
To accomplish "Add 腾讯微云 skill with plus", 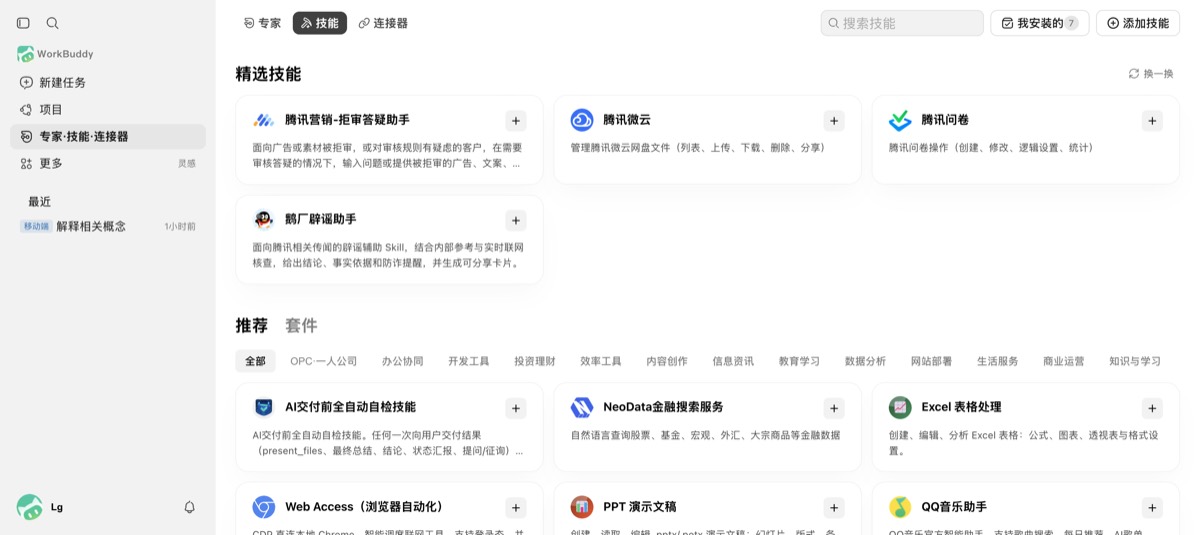I will click(834, 121).
